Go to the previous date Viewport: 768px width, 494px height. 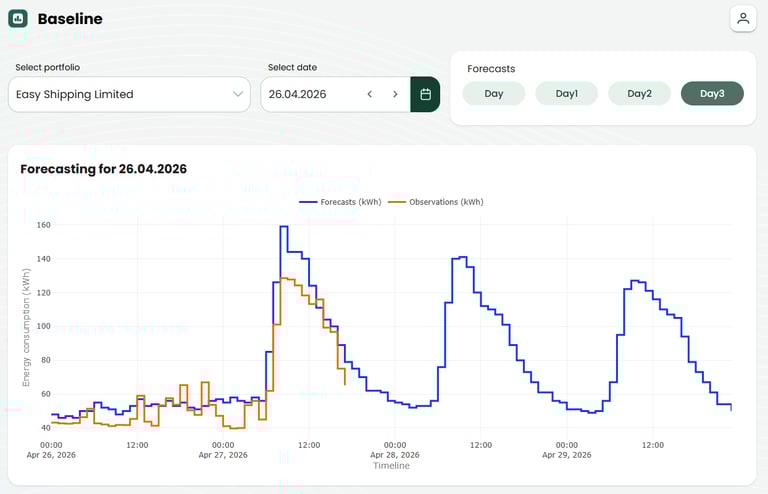pyautogui.click(x=369, y=94)
